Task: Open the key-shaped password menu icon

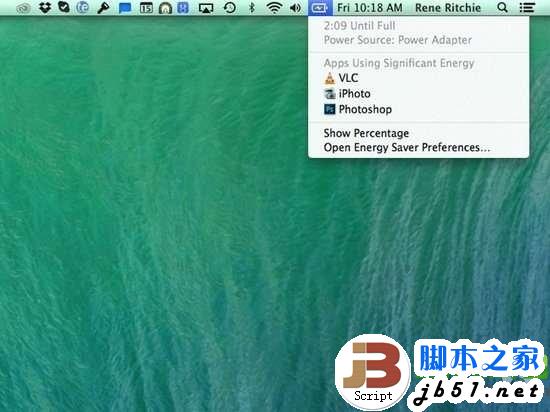Action: [x=103, y=8]
